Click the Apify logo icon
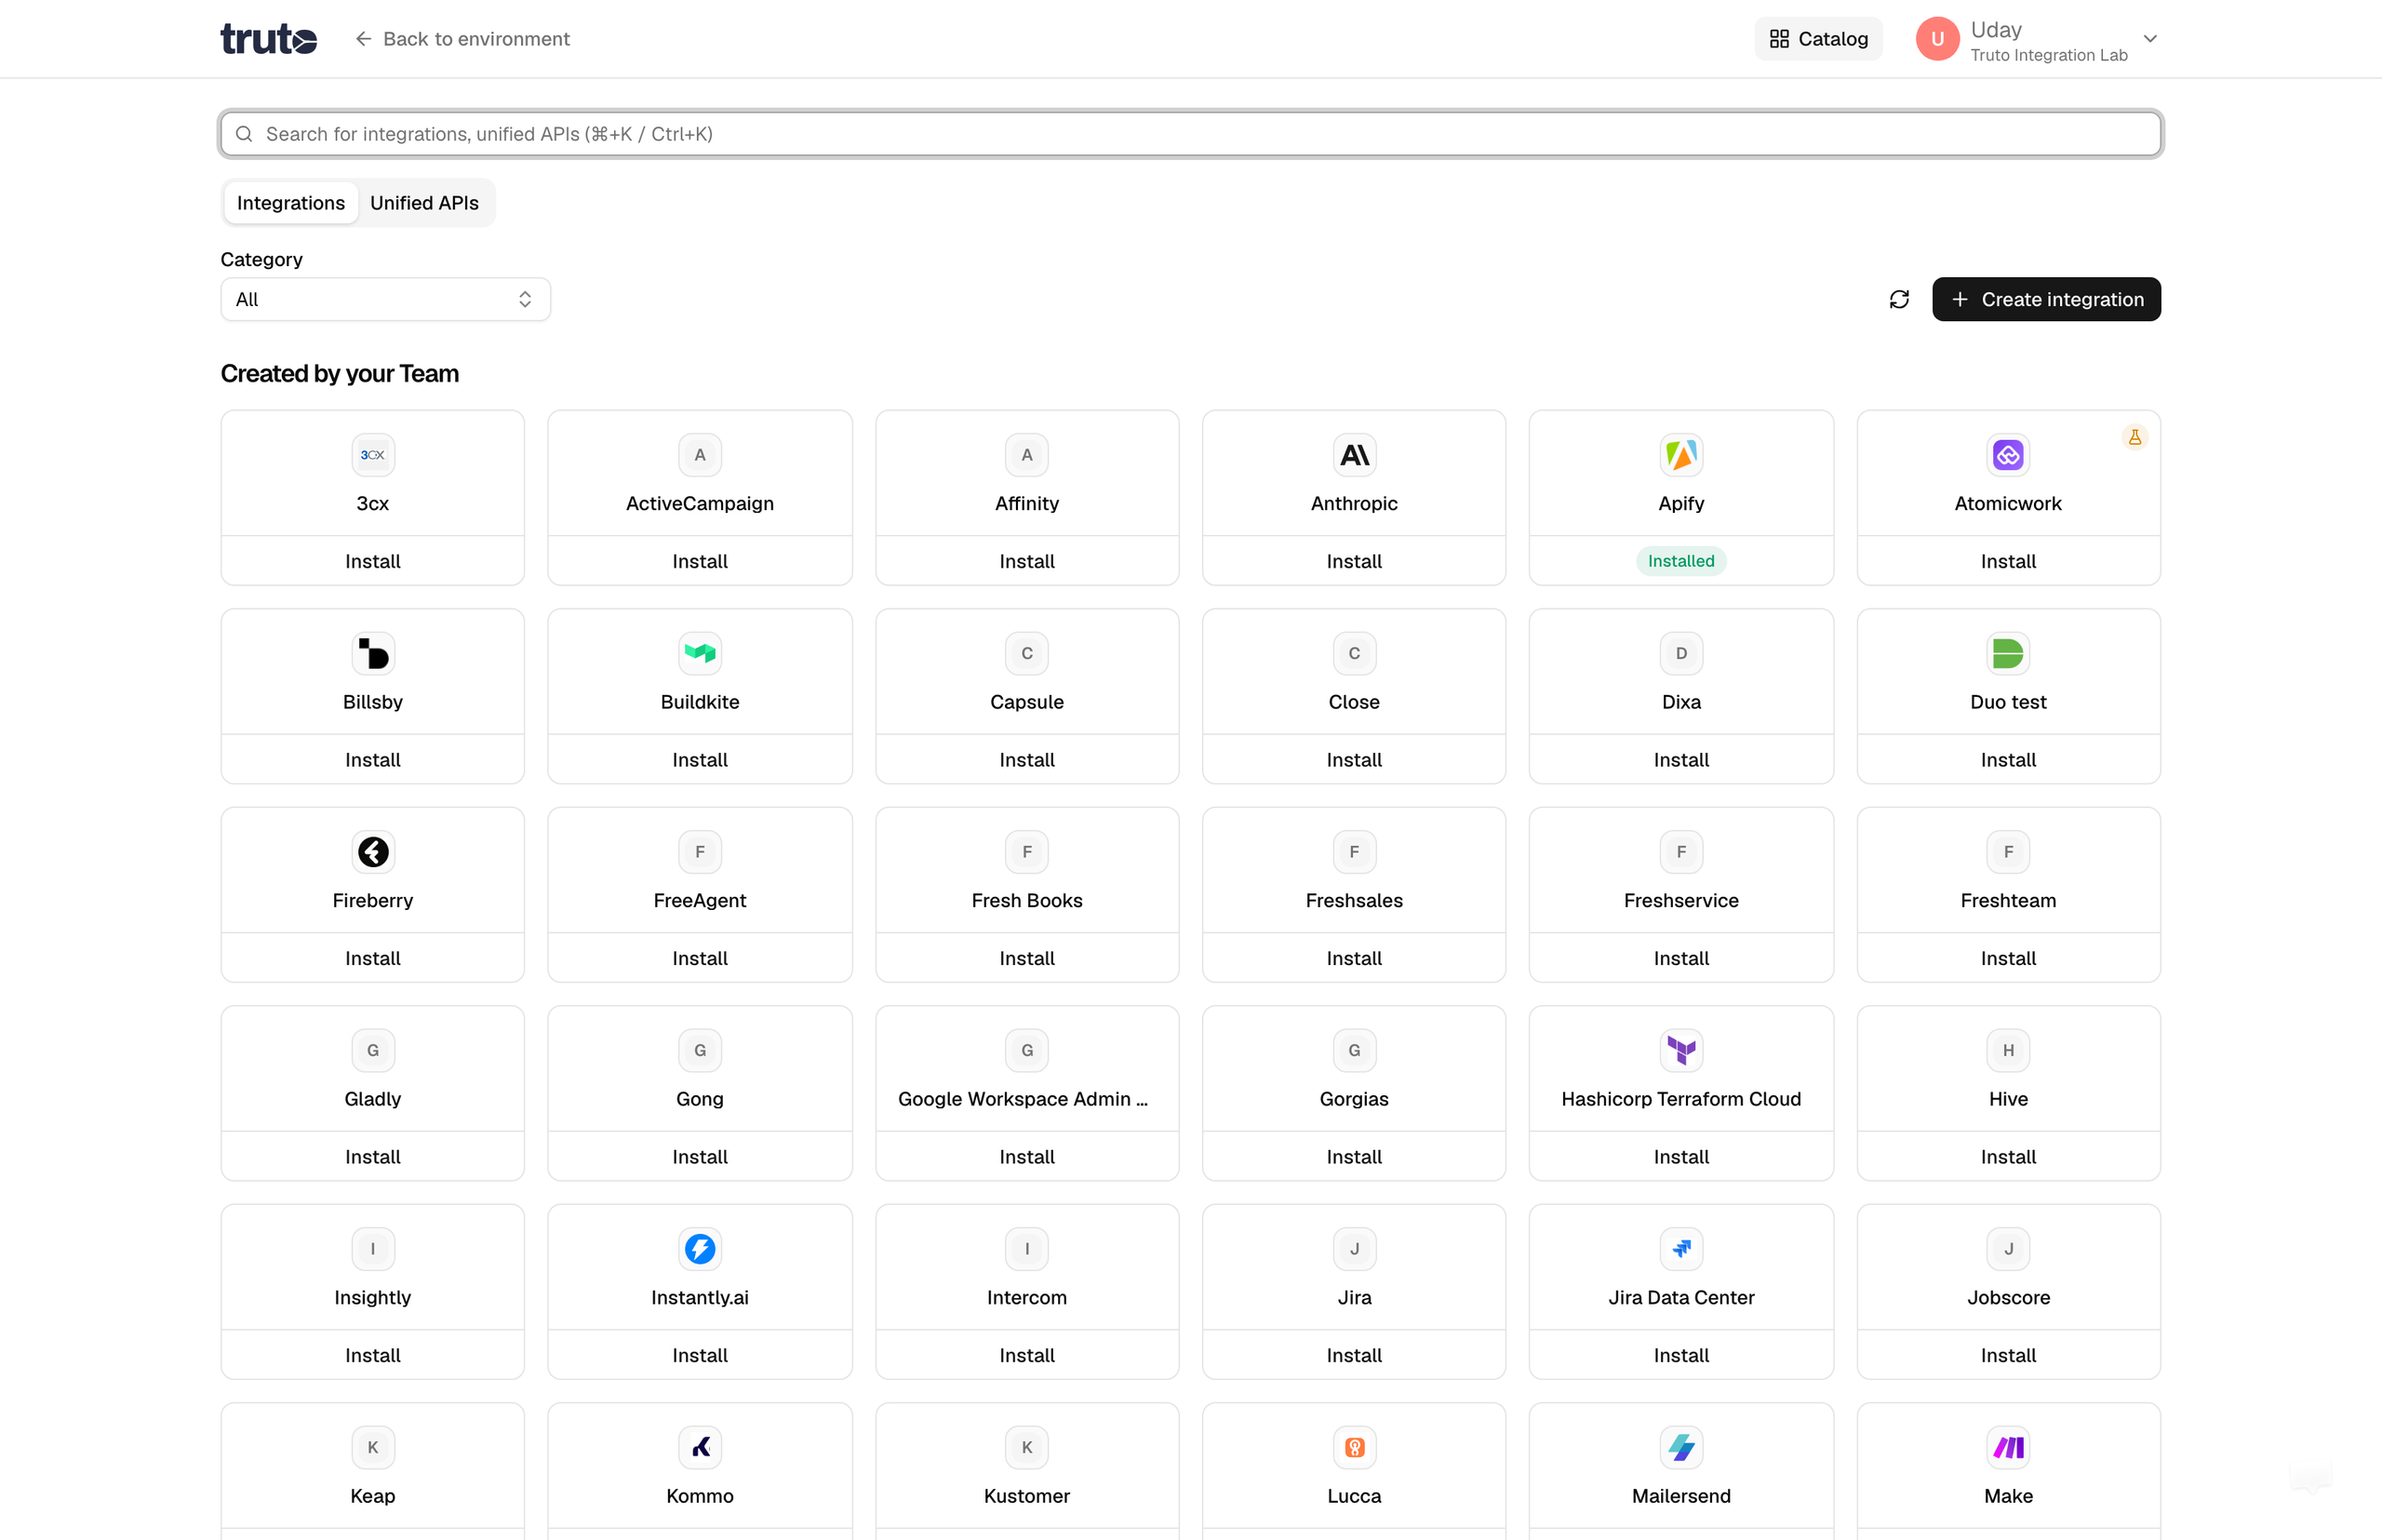Viewport: 2382px width, 1540px height. (1681, 455)
